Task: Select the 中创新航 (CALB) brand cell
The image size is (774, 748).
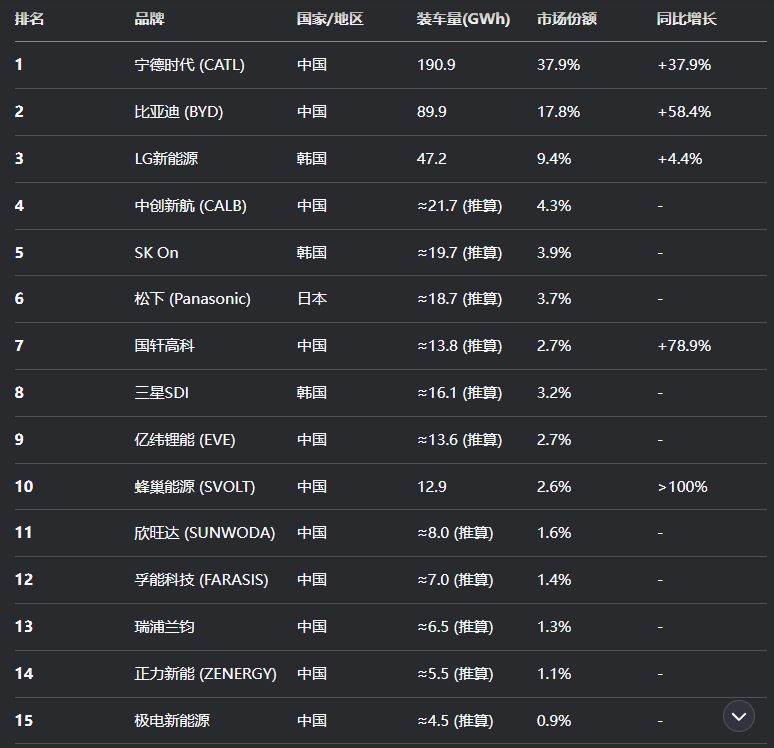Action: click(190, 206)
